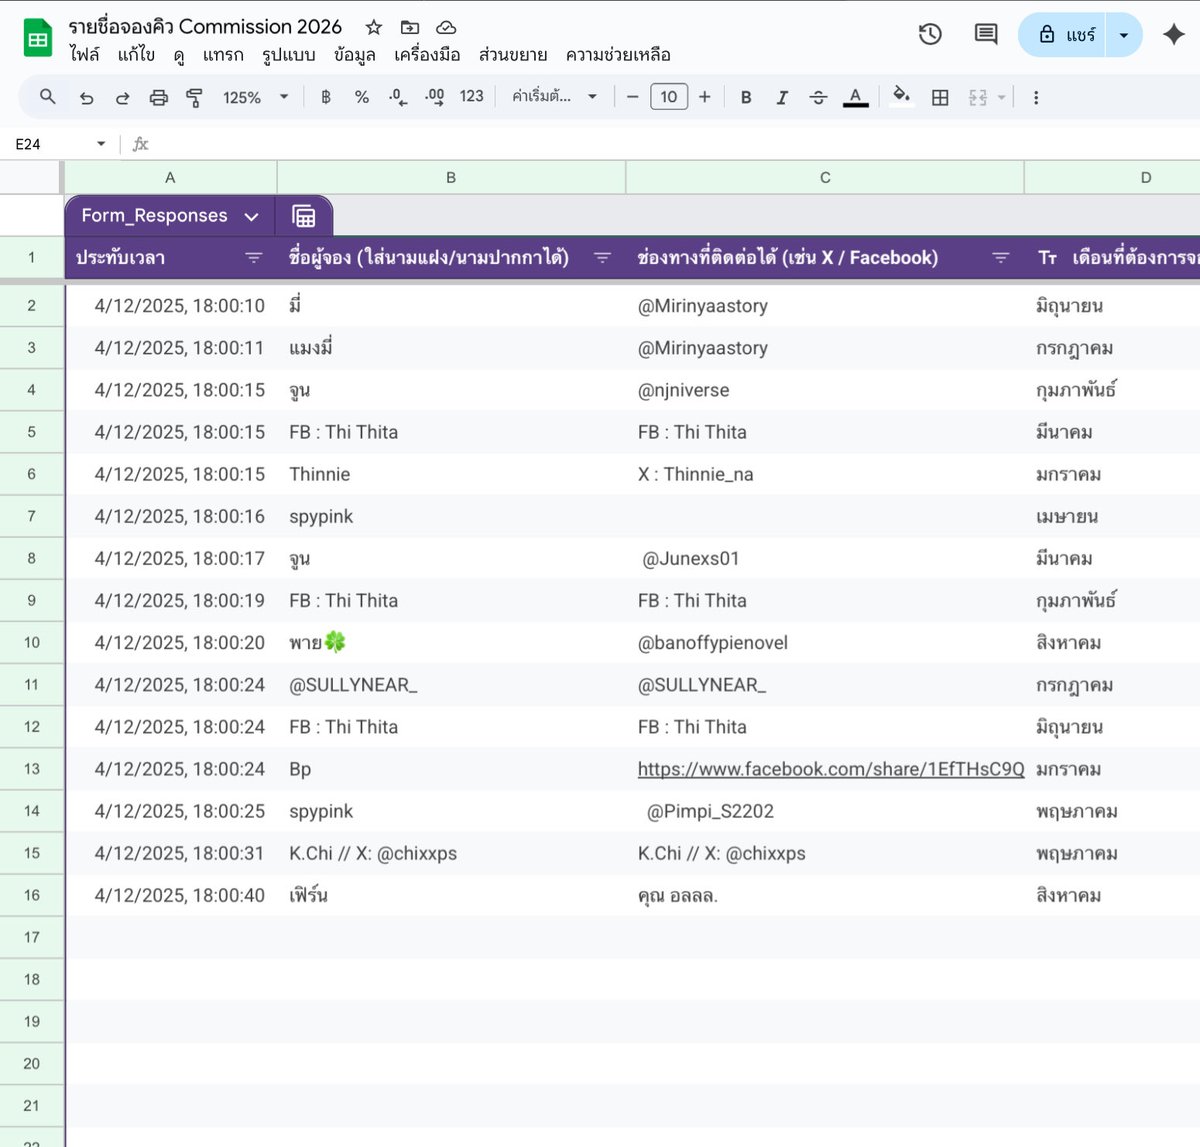The image size is (1200, 1147).
Task: Open ไฟล์ menu
Action: point(85,55)
